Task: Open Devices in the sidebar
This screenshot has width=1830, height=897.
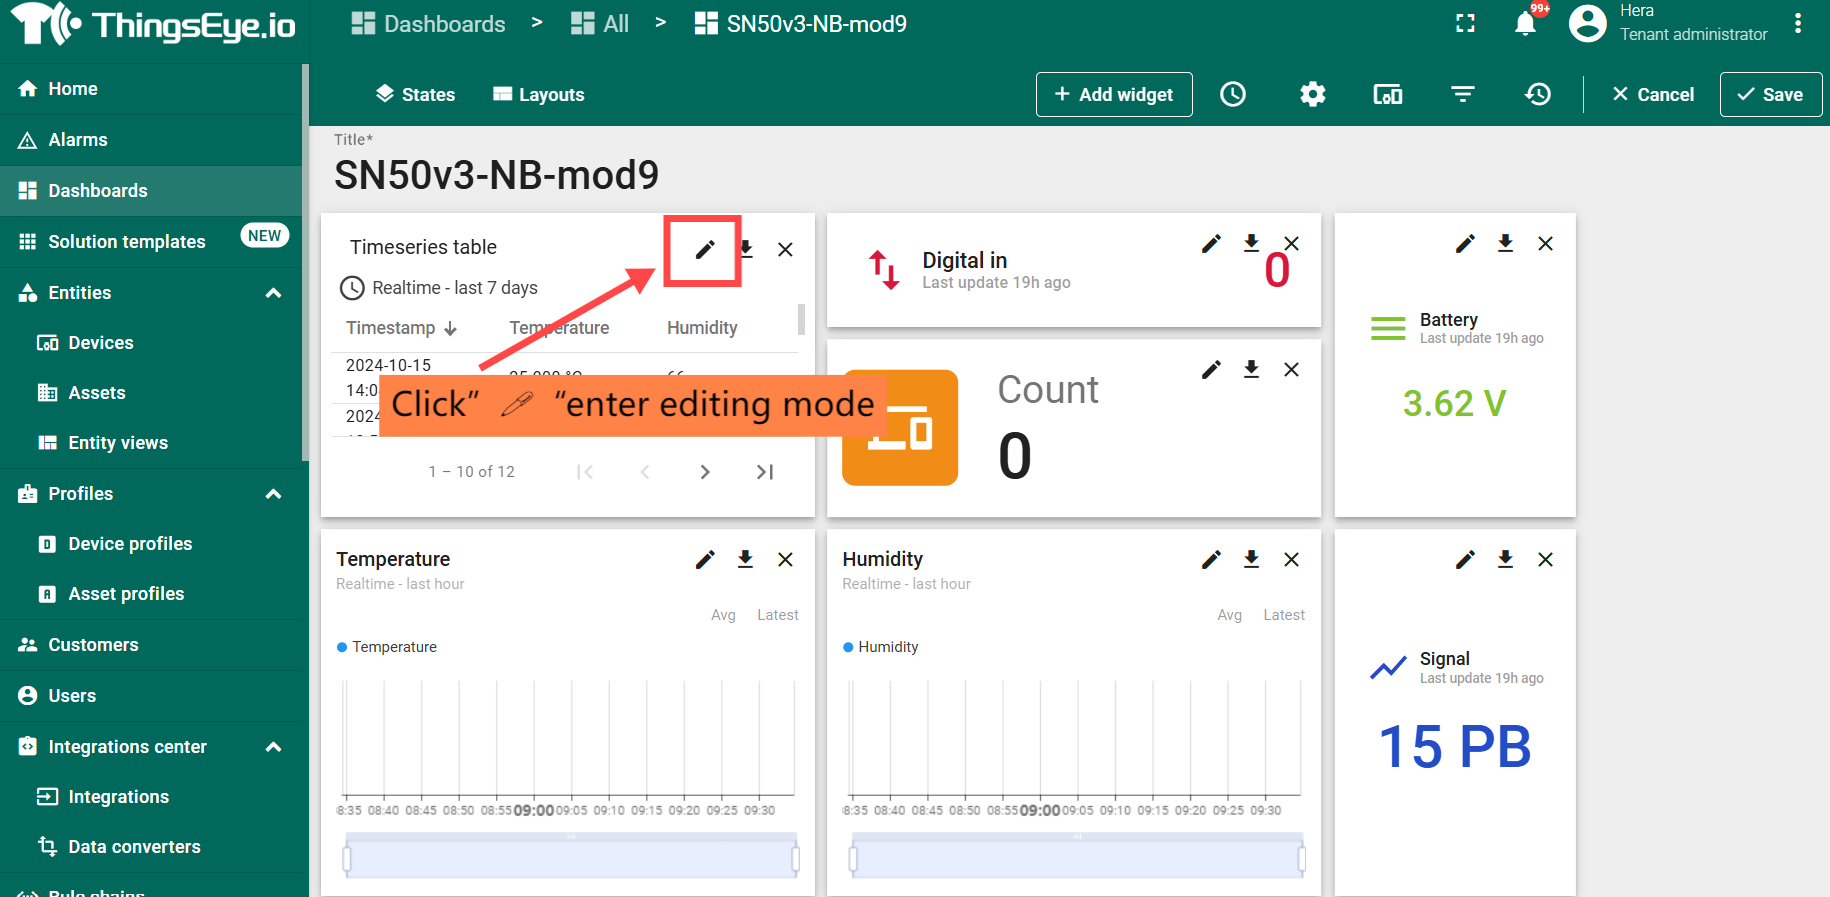Action: coord(100,343)
